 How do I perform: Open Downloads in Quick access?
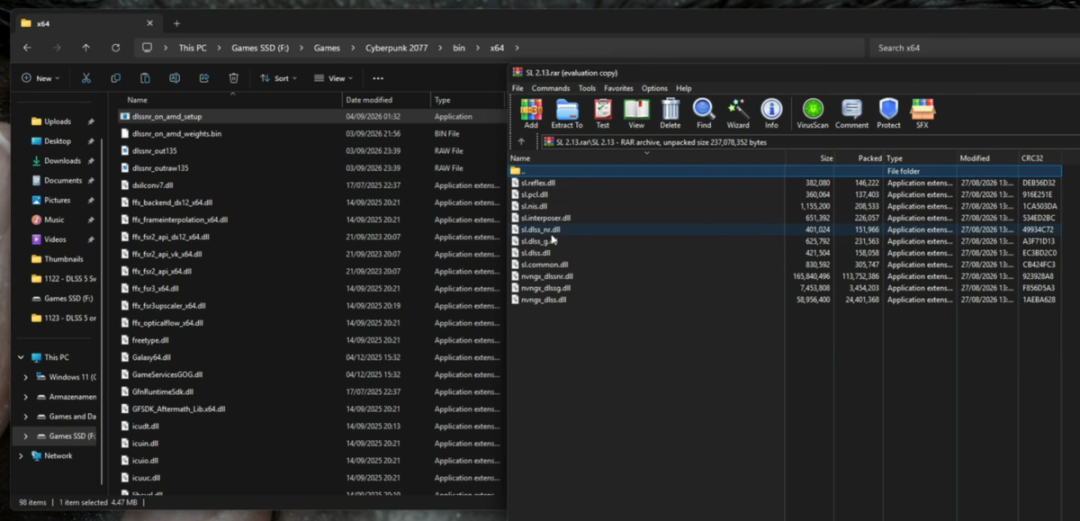[x=62, y=161]
